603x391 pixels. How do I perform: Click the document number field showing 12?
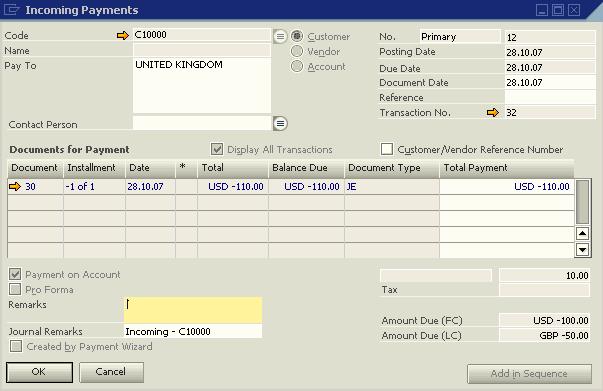pyautogui.click(x=550, y=37)
